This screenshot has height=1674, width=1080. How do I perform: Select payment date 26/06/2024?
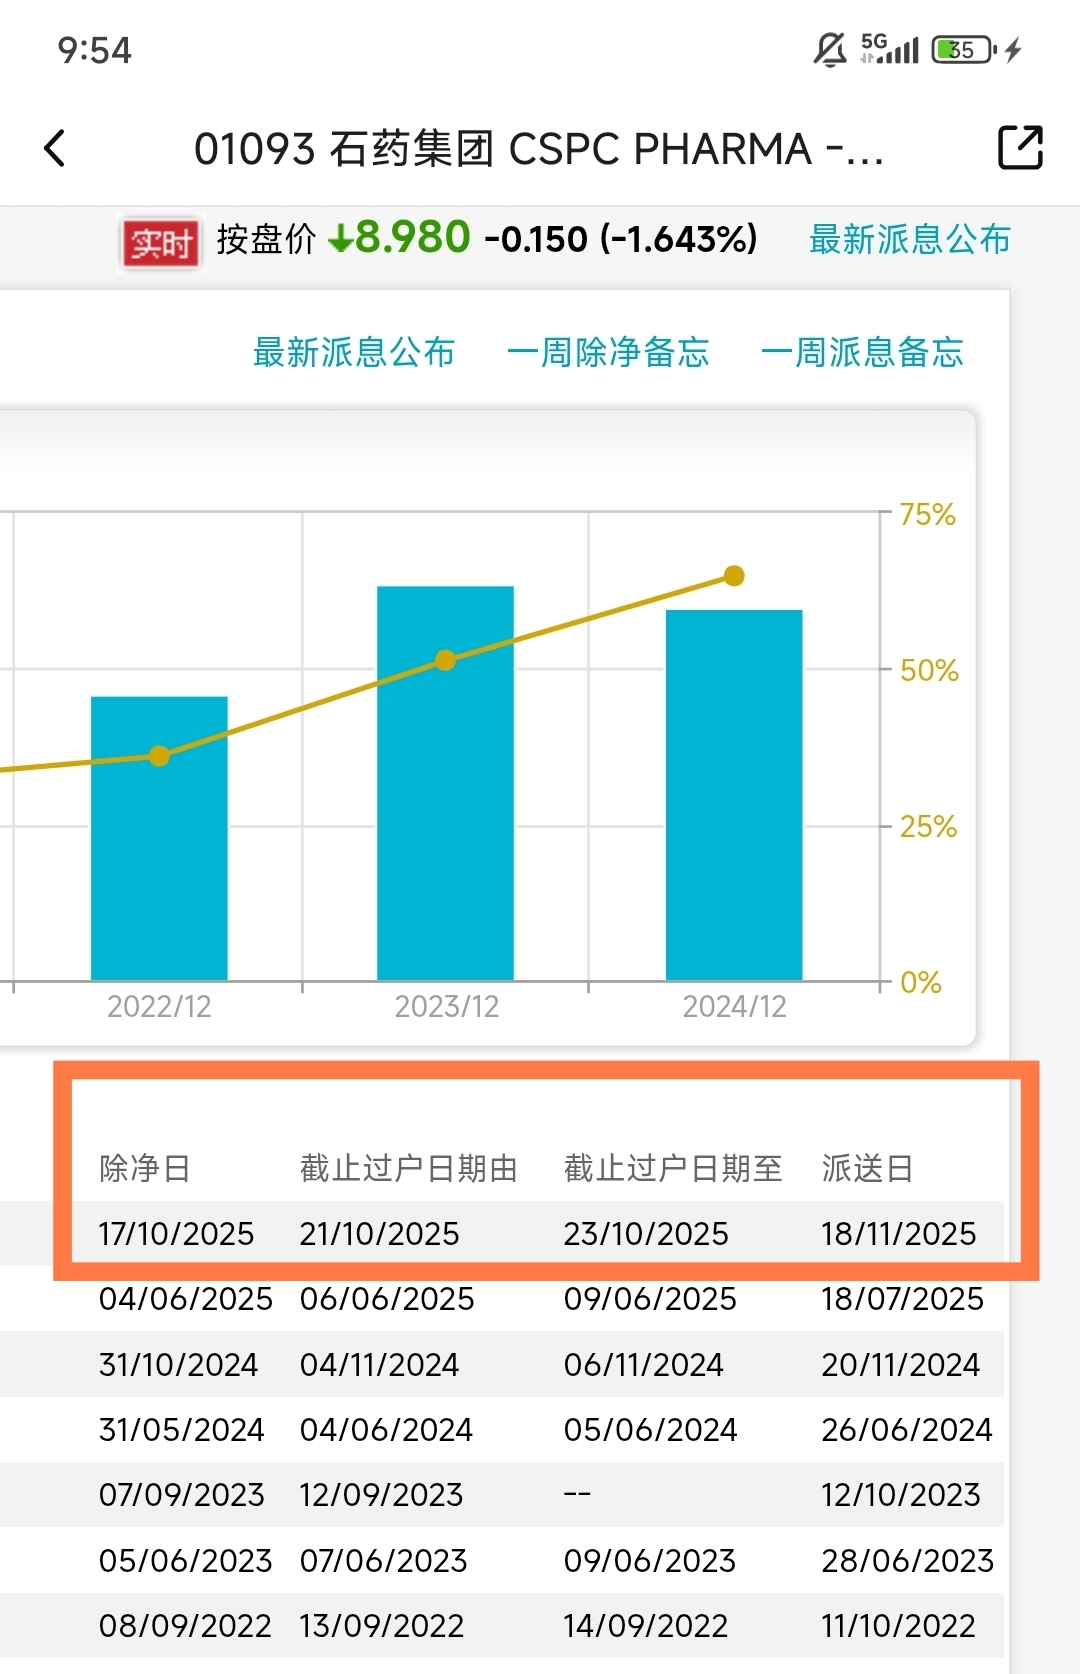pos(906,1430)
